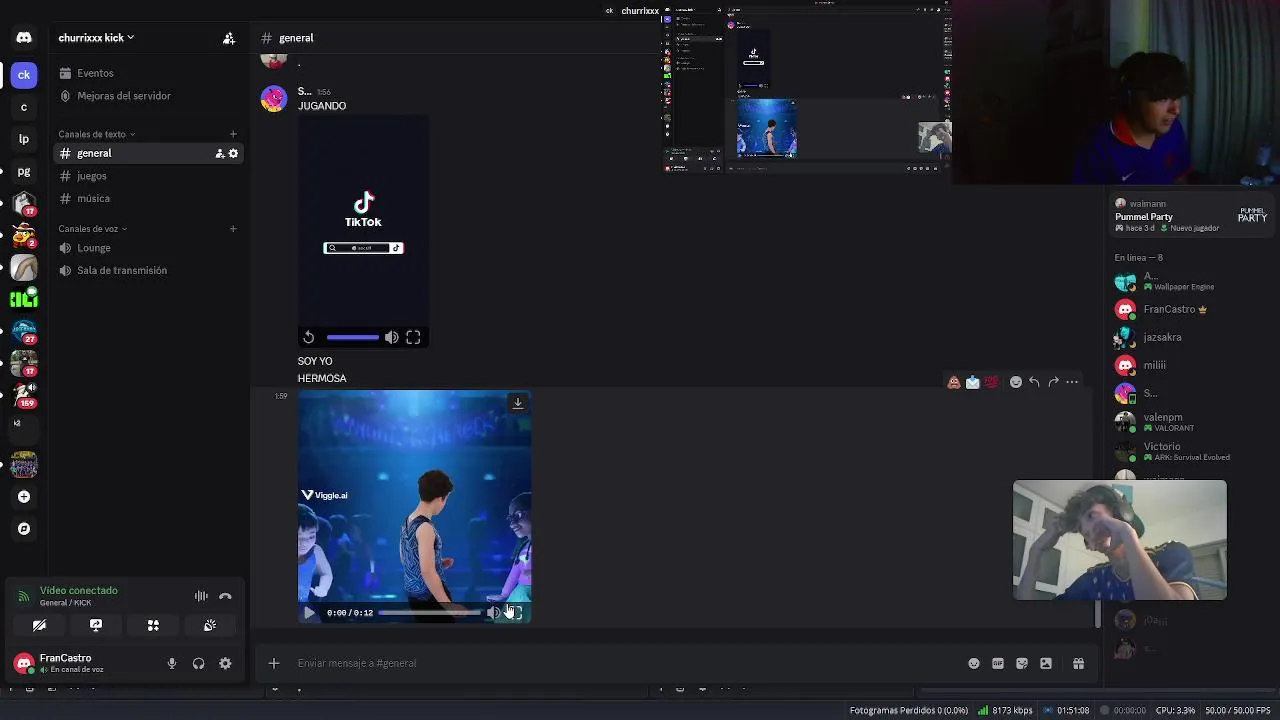Join the Lounge voice channel
Image resolution: width=1280 pixels, height=720 pixels.
[148, 248]
